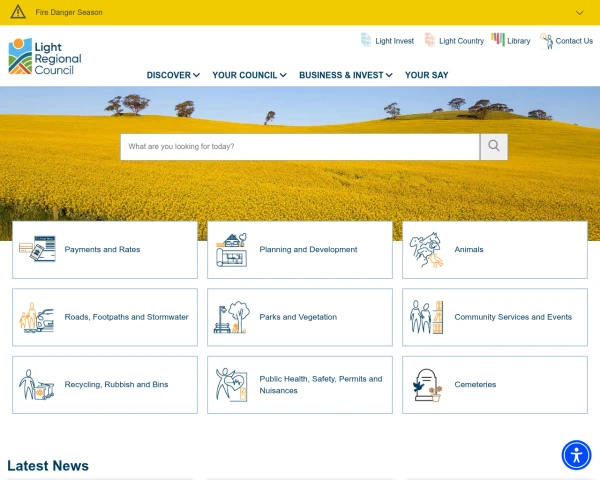
Task: Click the Animals tile icon
Action: tap(427, 250)
